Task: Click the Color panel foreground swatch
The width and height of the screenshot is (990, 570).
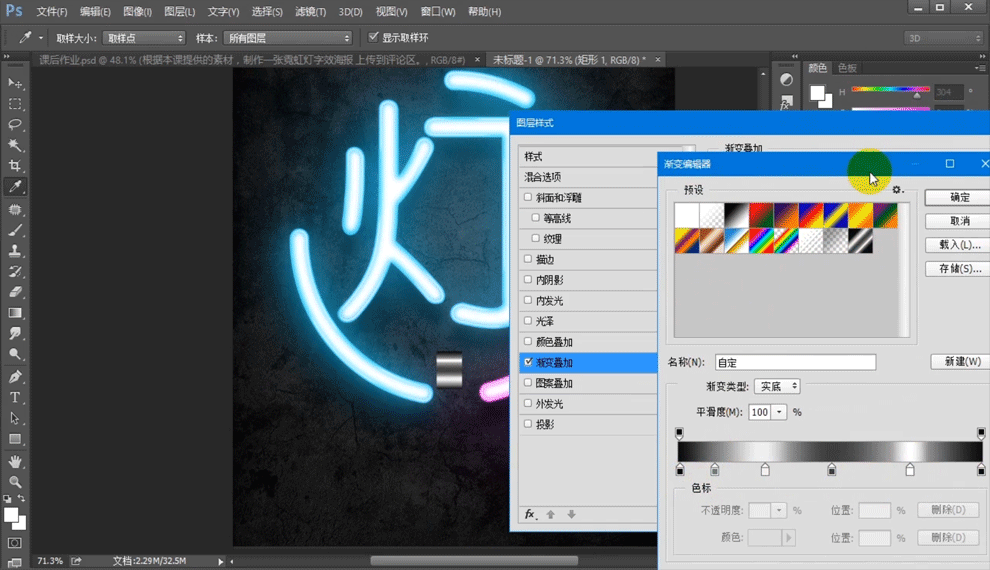Action: pos(817,93)
